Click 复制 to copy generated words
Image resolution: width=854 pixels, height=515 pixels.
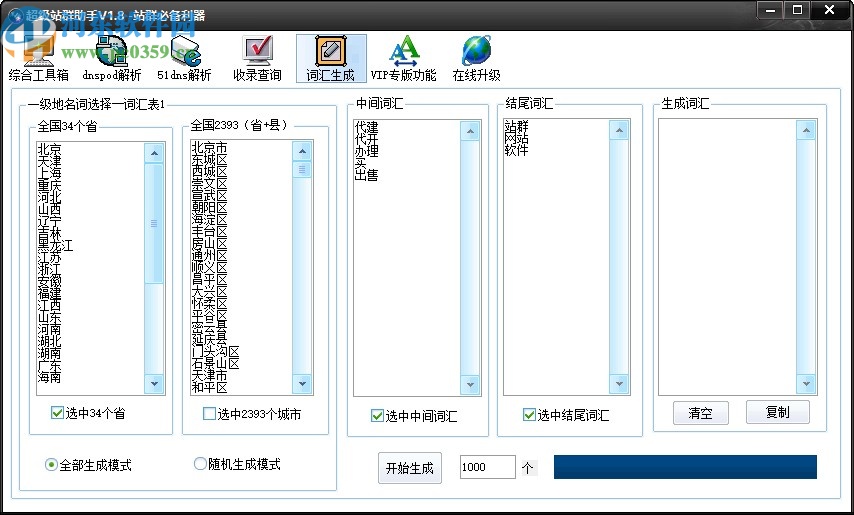(x=778, y=412)
